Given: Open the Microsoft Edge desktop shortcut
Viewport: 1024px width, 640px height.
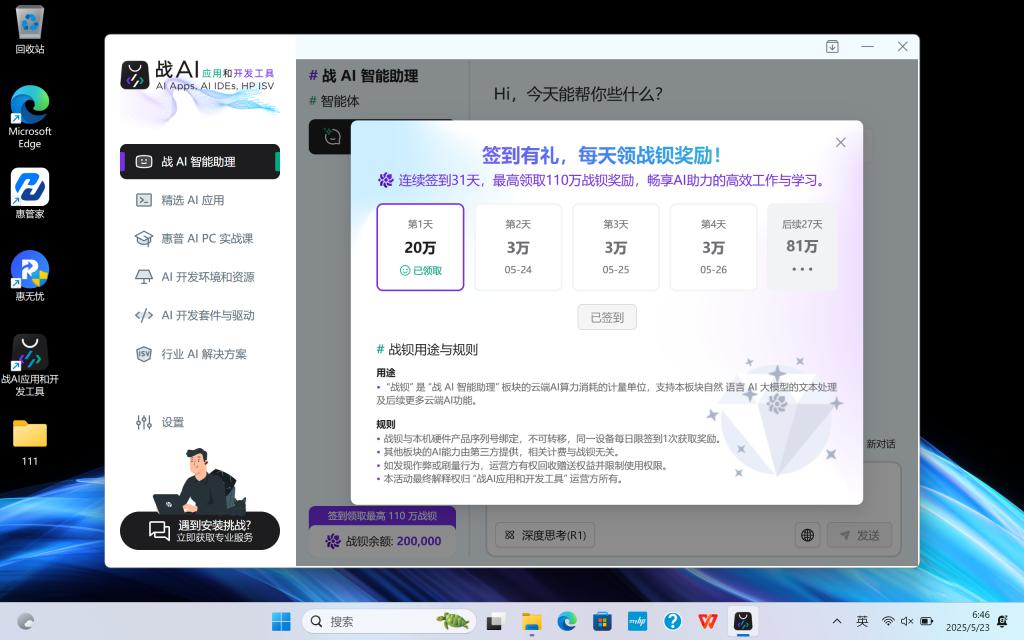Looking at the screenshot, I should coord(29,117).
